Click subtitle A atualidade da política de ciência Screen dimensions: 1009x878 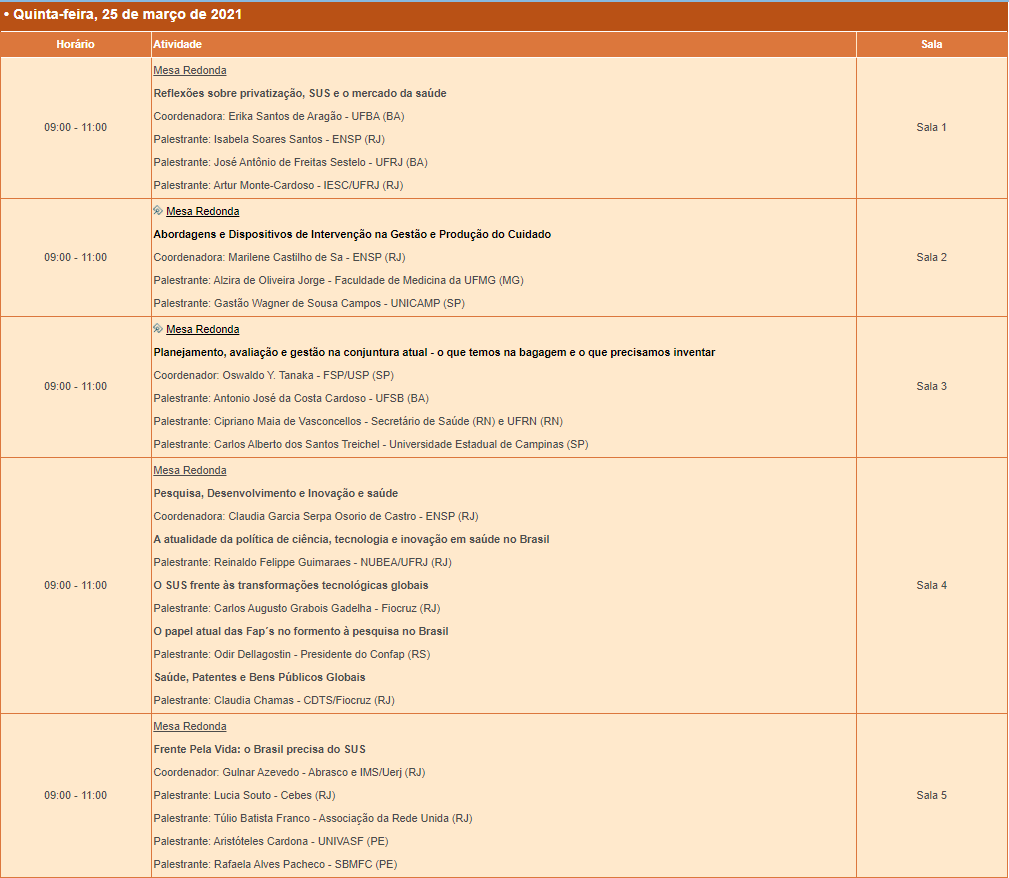click(351, 539)
